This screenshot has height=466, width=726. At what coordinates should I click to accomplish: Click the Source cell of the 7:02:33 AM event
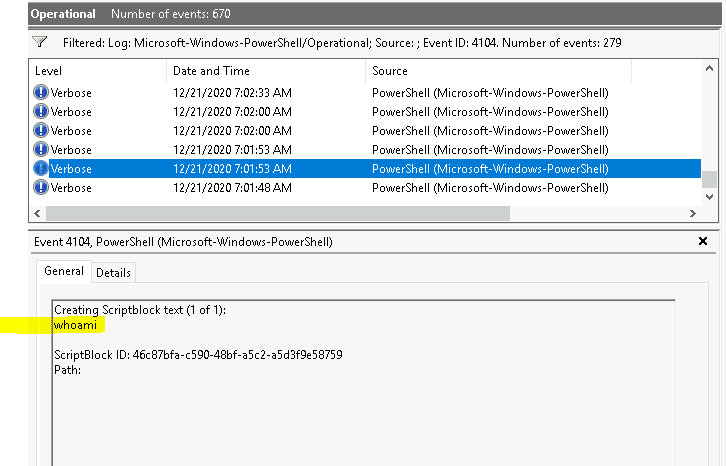pos(490,93)
